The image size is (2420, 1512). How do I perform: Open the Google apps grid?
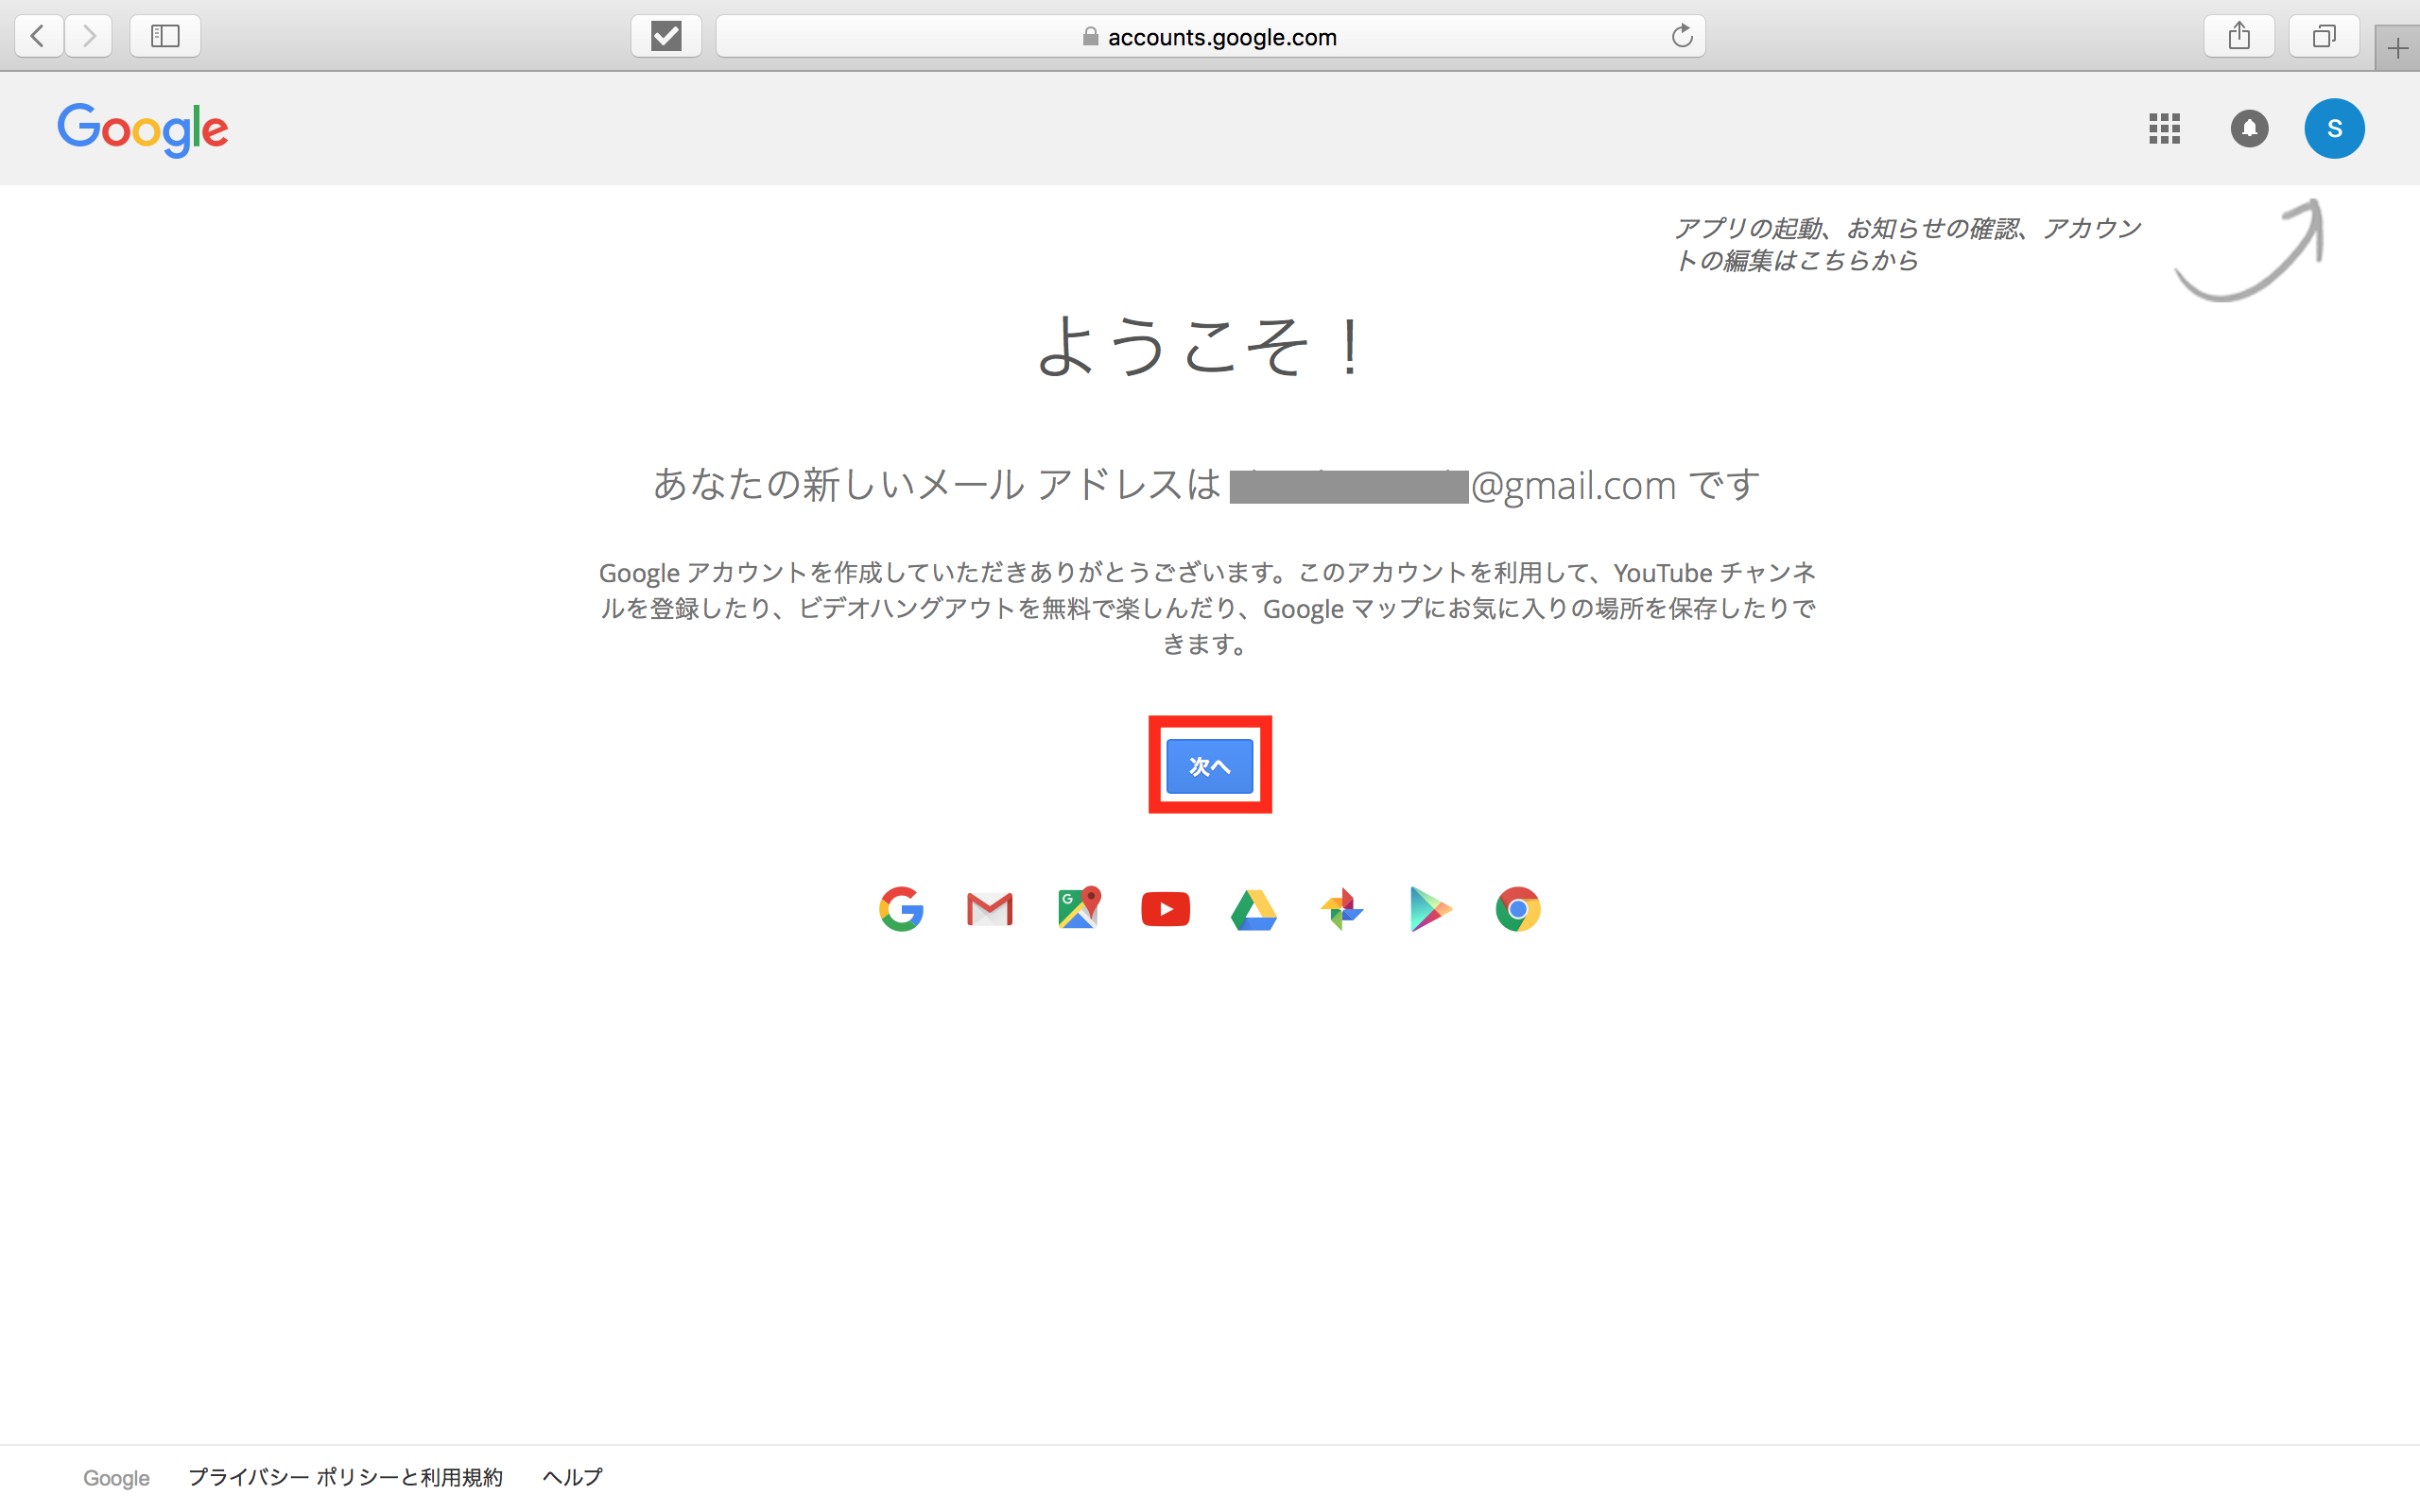click(x=2164, y=128)
